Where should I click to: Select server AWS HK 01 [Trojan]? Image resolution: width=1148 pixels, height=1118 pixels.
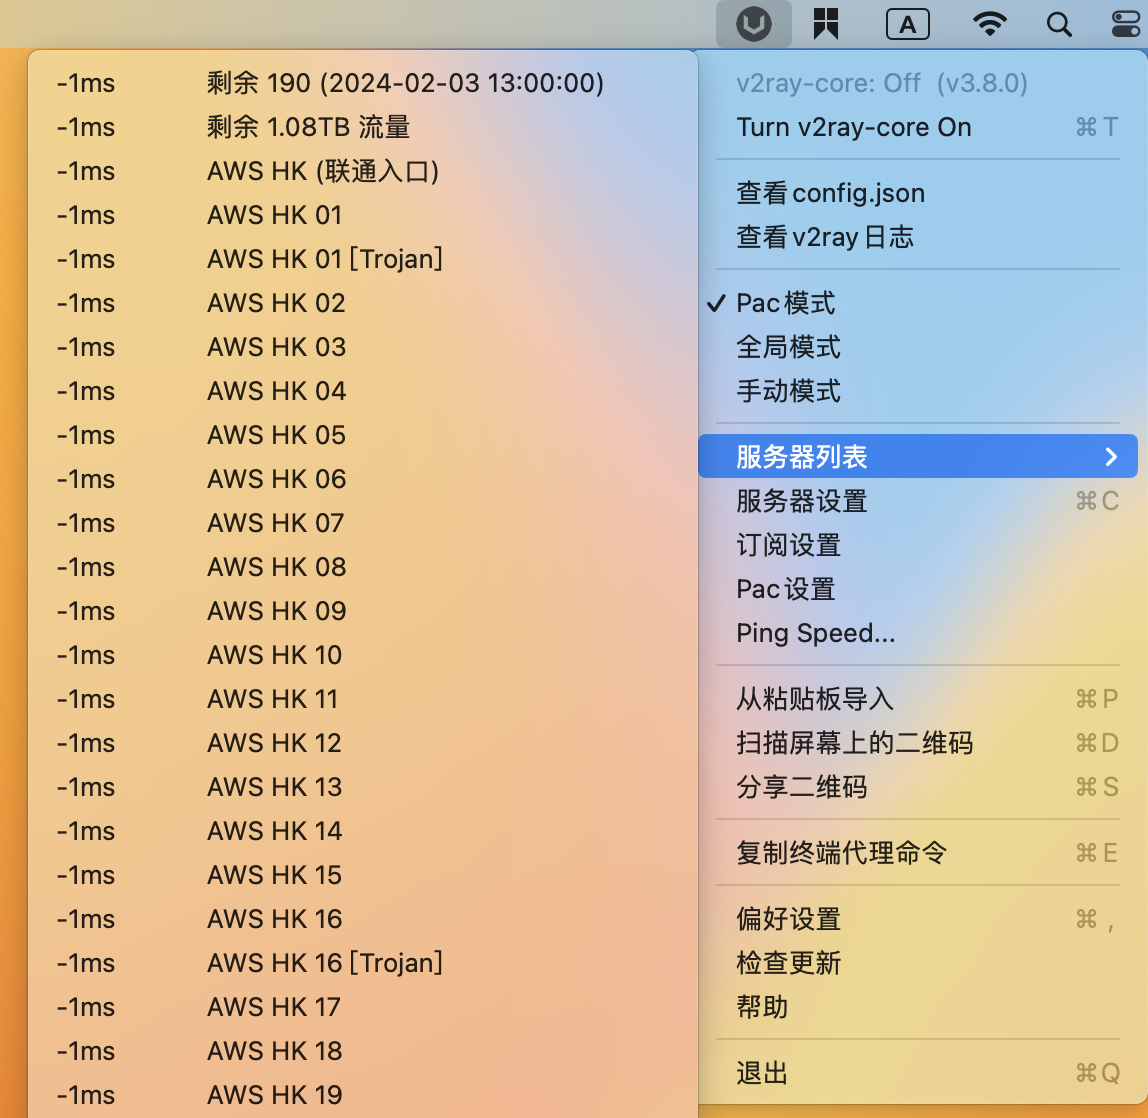pos(363,259)
